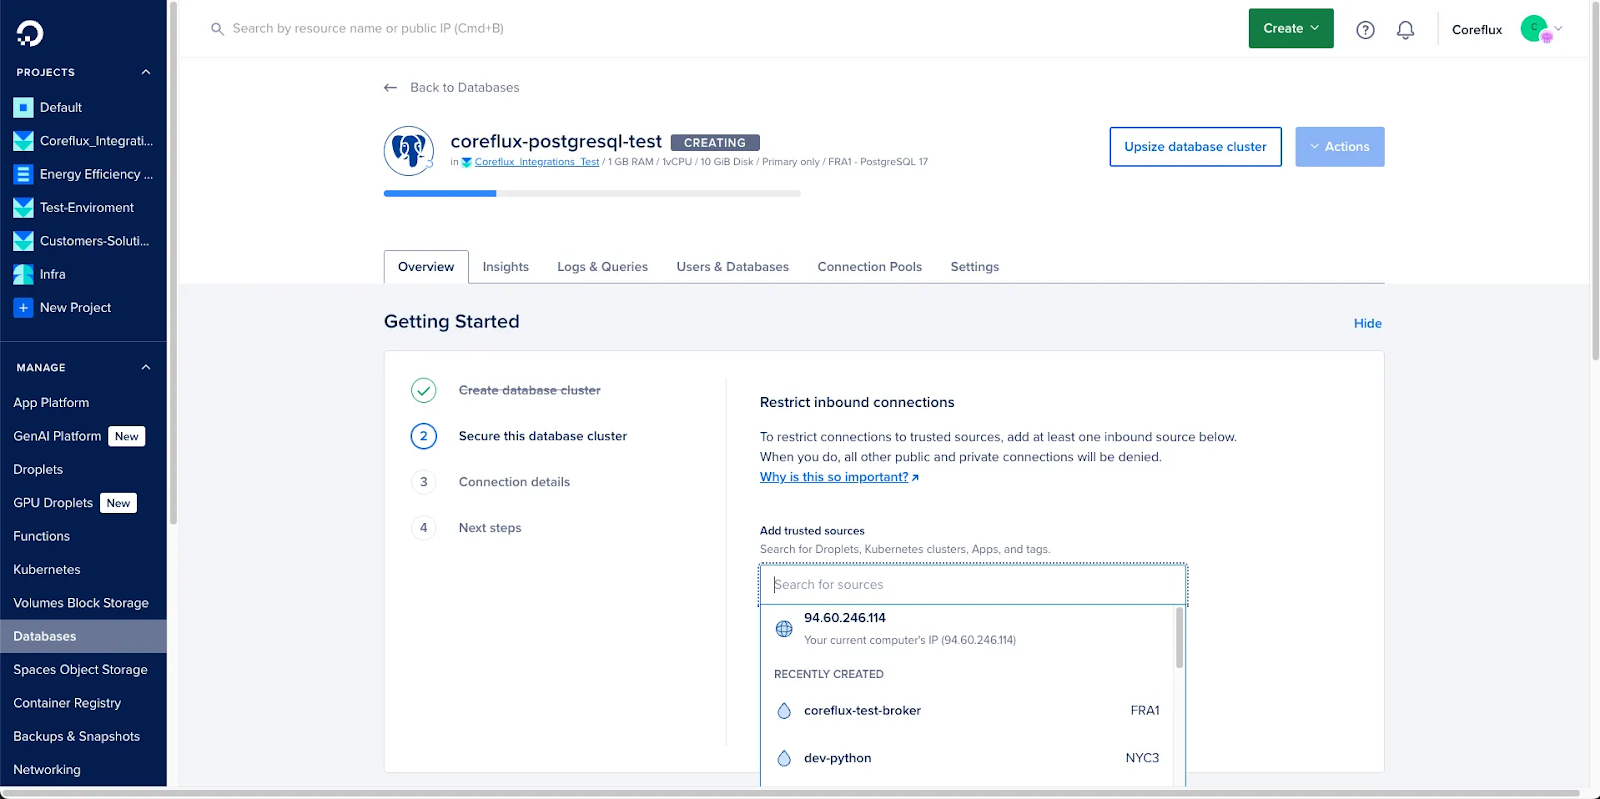Click the globe icon beside 94.60.246.114

(784, 629)
